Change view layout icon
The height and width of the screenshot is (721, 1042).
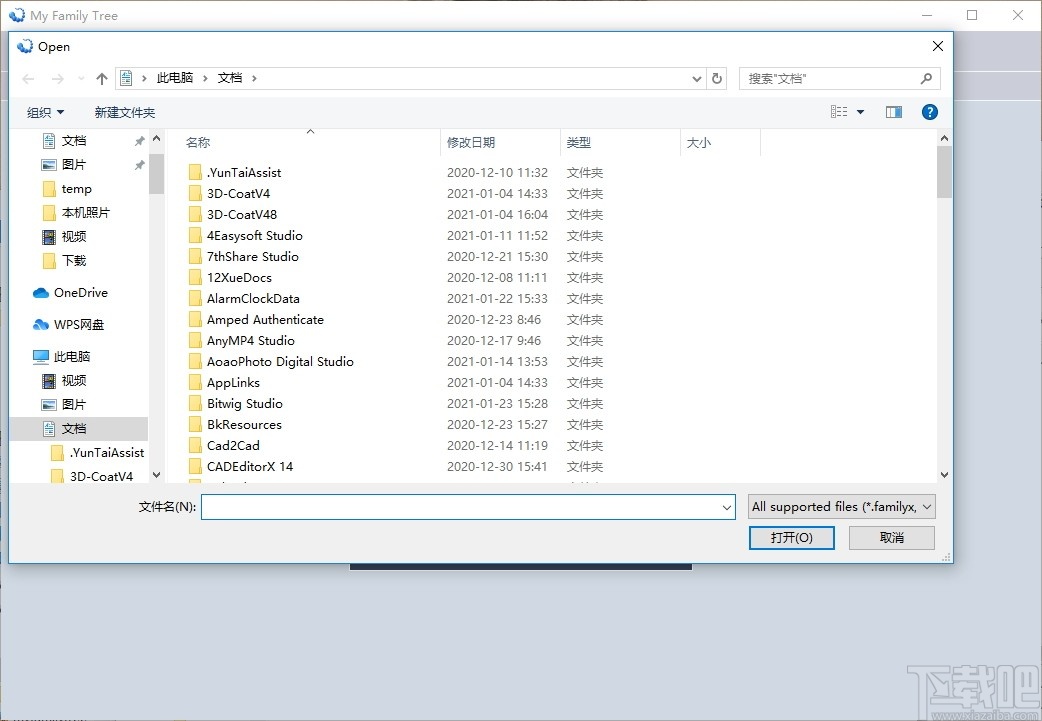point(839,112)
